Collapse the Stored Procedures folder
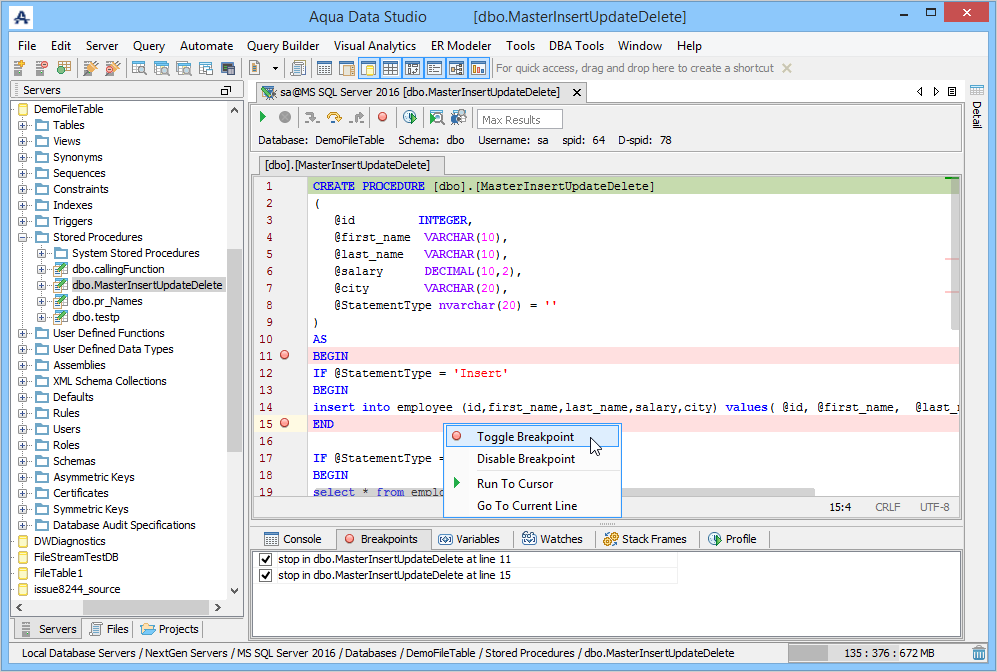This screenshot has height=672, width=997. pyautogui.click(x=22, y=237)
